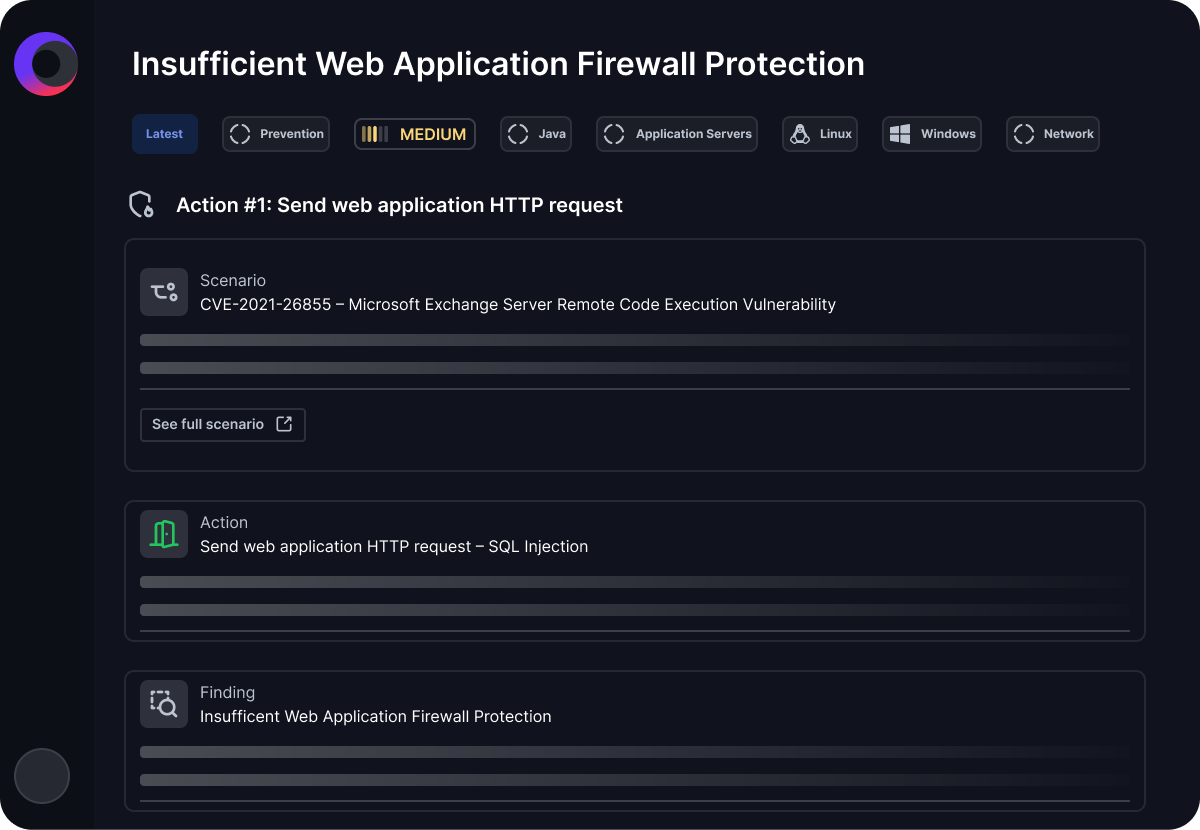1200x830 pixels.
Task: Click the page title Insufficient Web Application Firewall Protection
Action: [x=498, y=64]
